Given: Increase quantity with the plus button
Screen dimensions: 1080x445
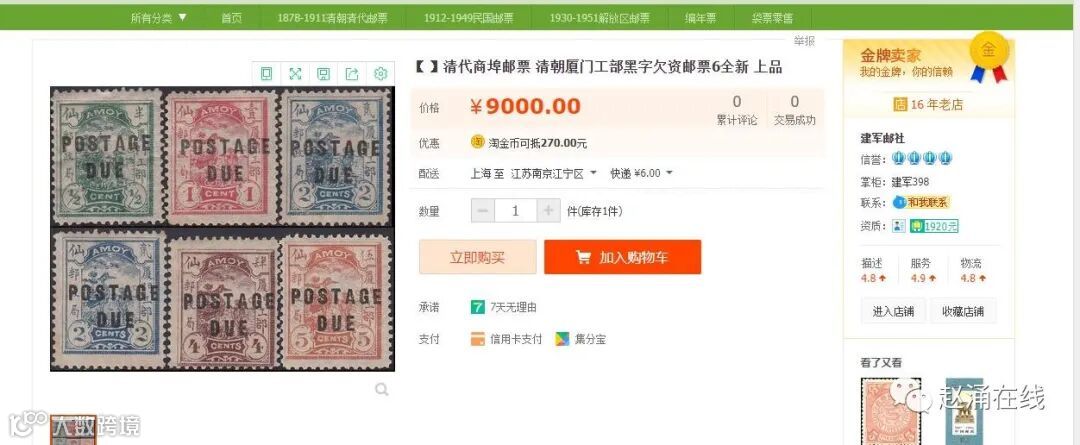Looking at the screenshot, I should tap(548, 211).
